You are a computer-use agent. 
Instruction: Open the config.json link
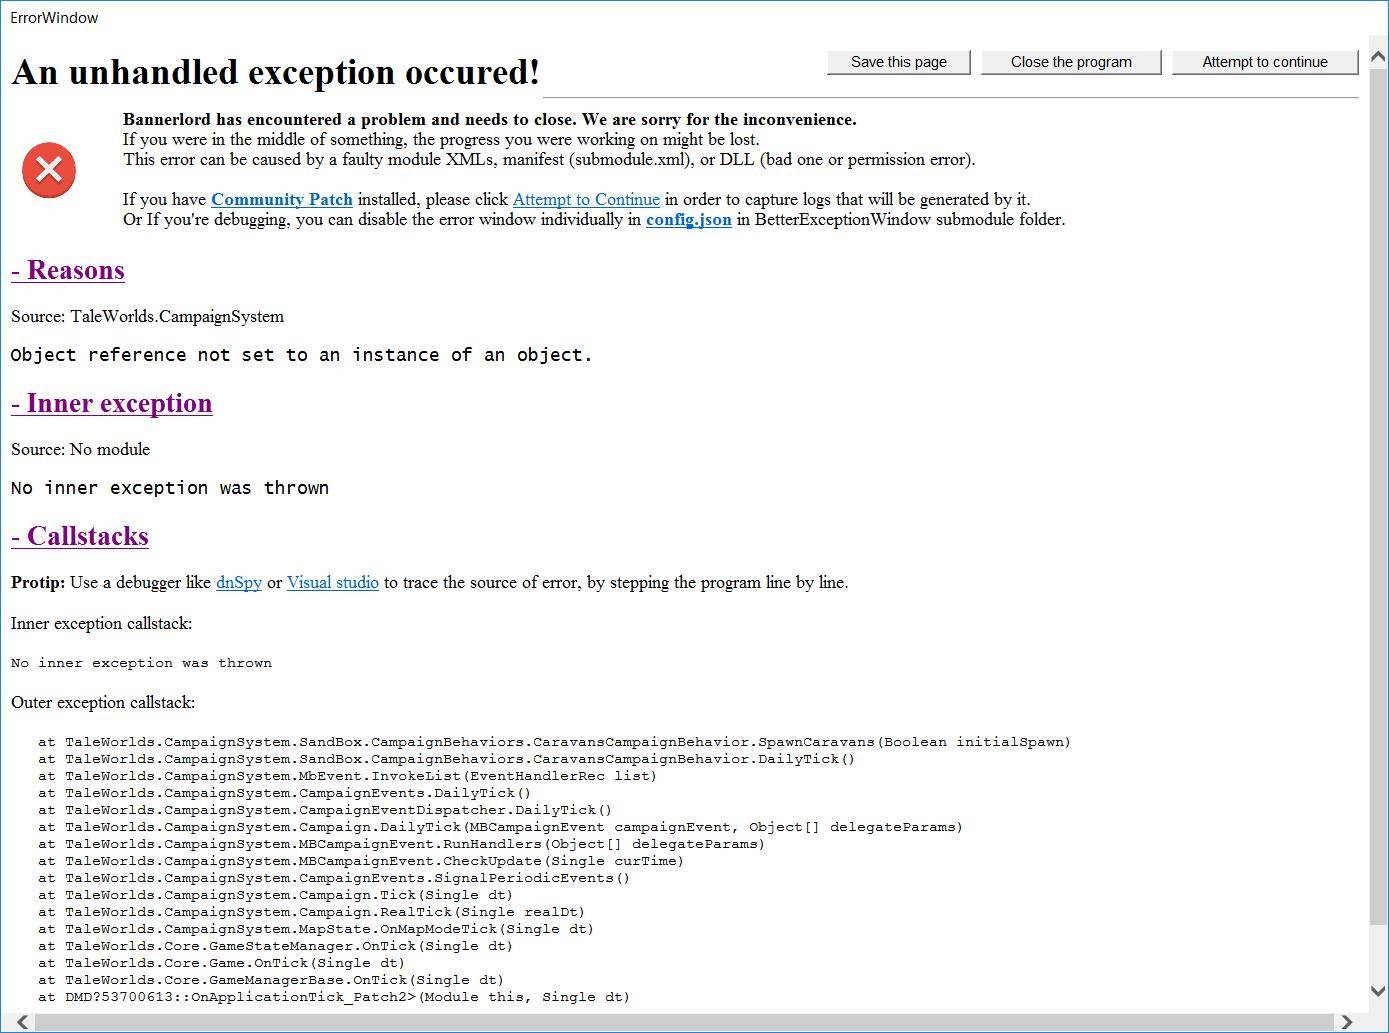[688, 219]
